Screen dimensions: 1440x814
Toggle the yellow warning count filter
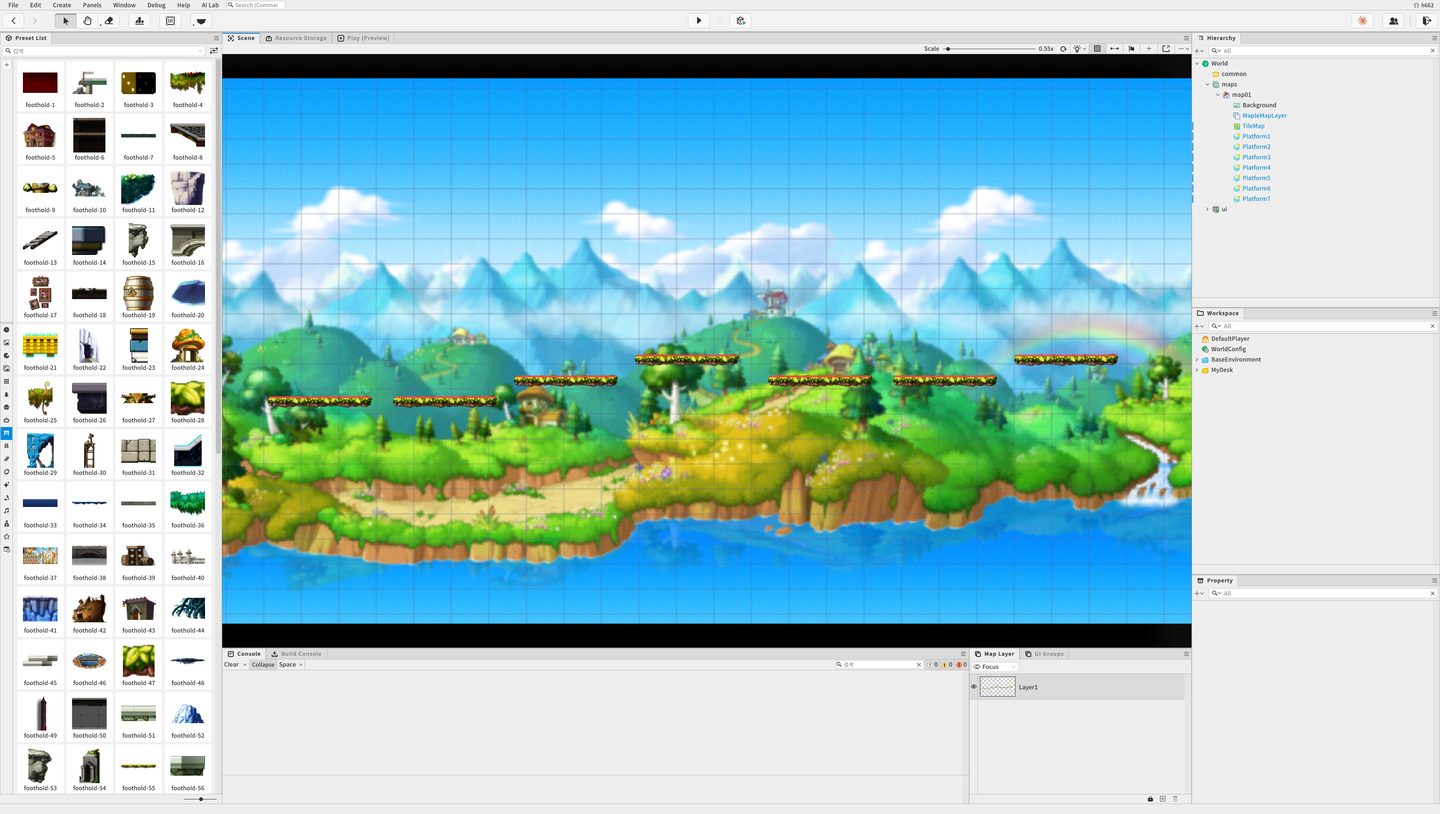coord(946,664)
